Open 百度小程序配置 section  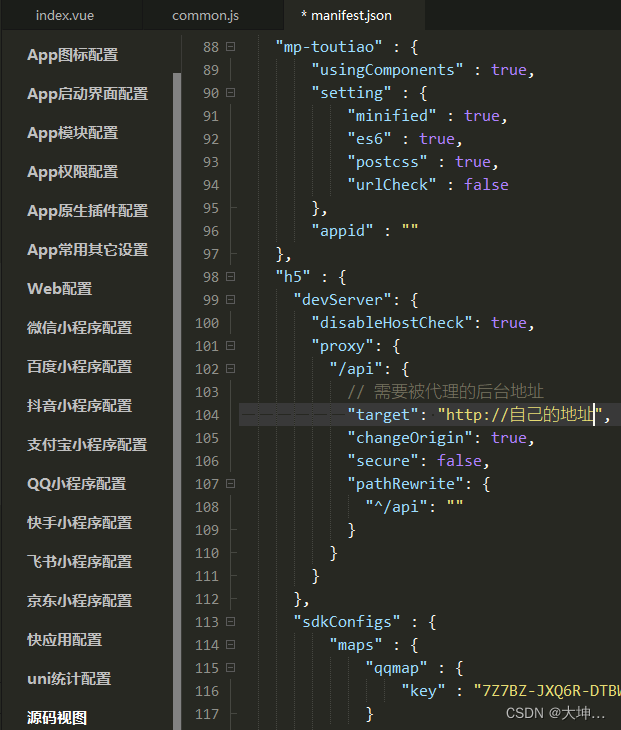click(80, 367)
